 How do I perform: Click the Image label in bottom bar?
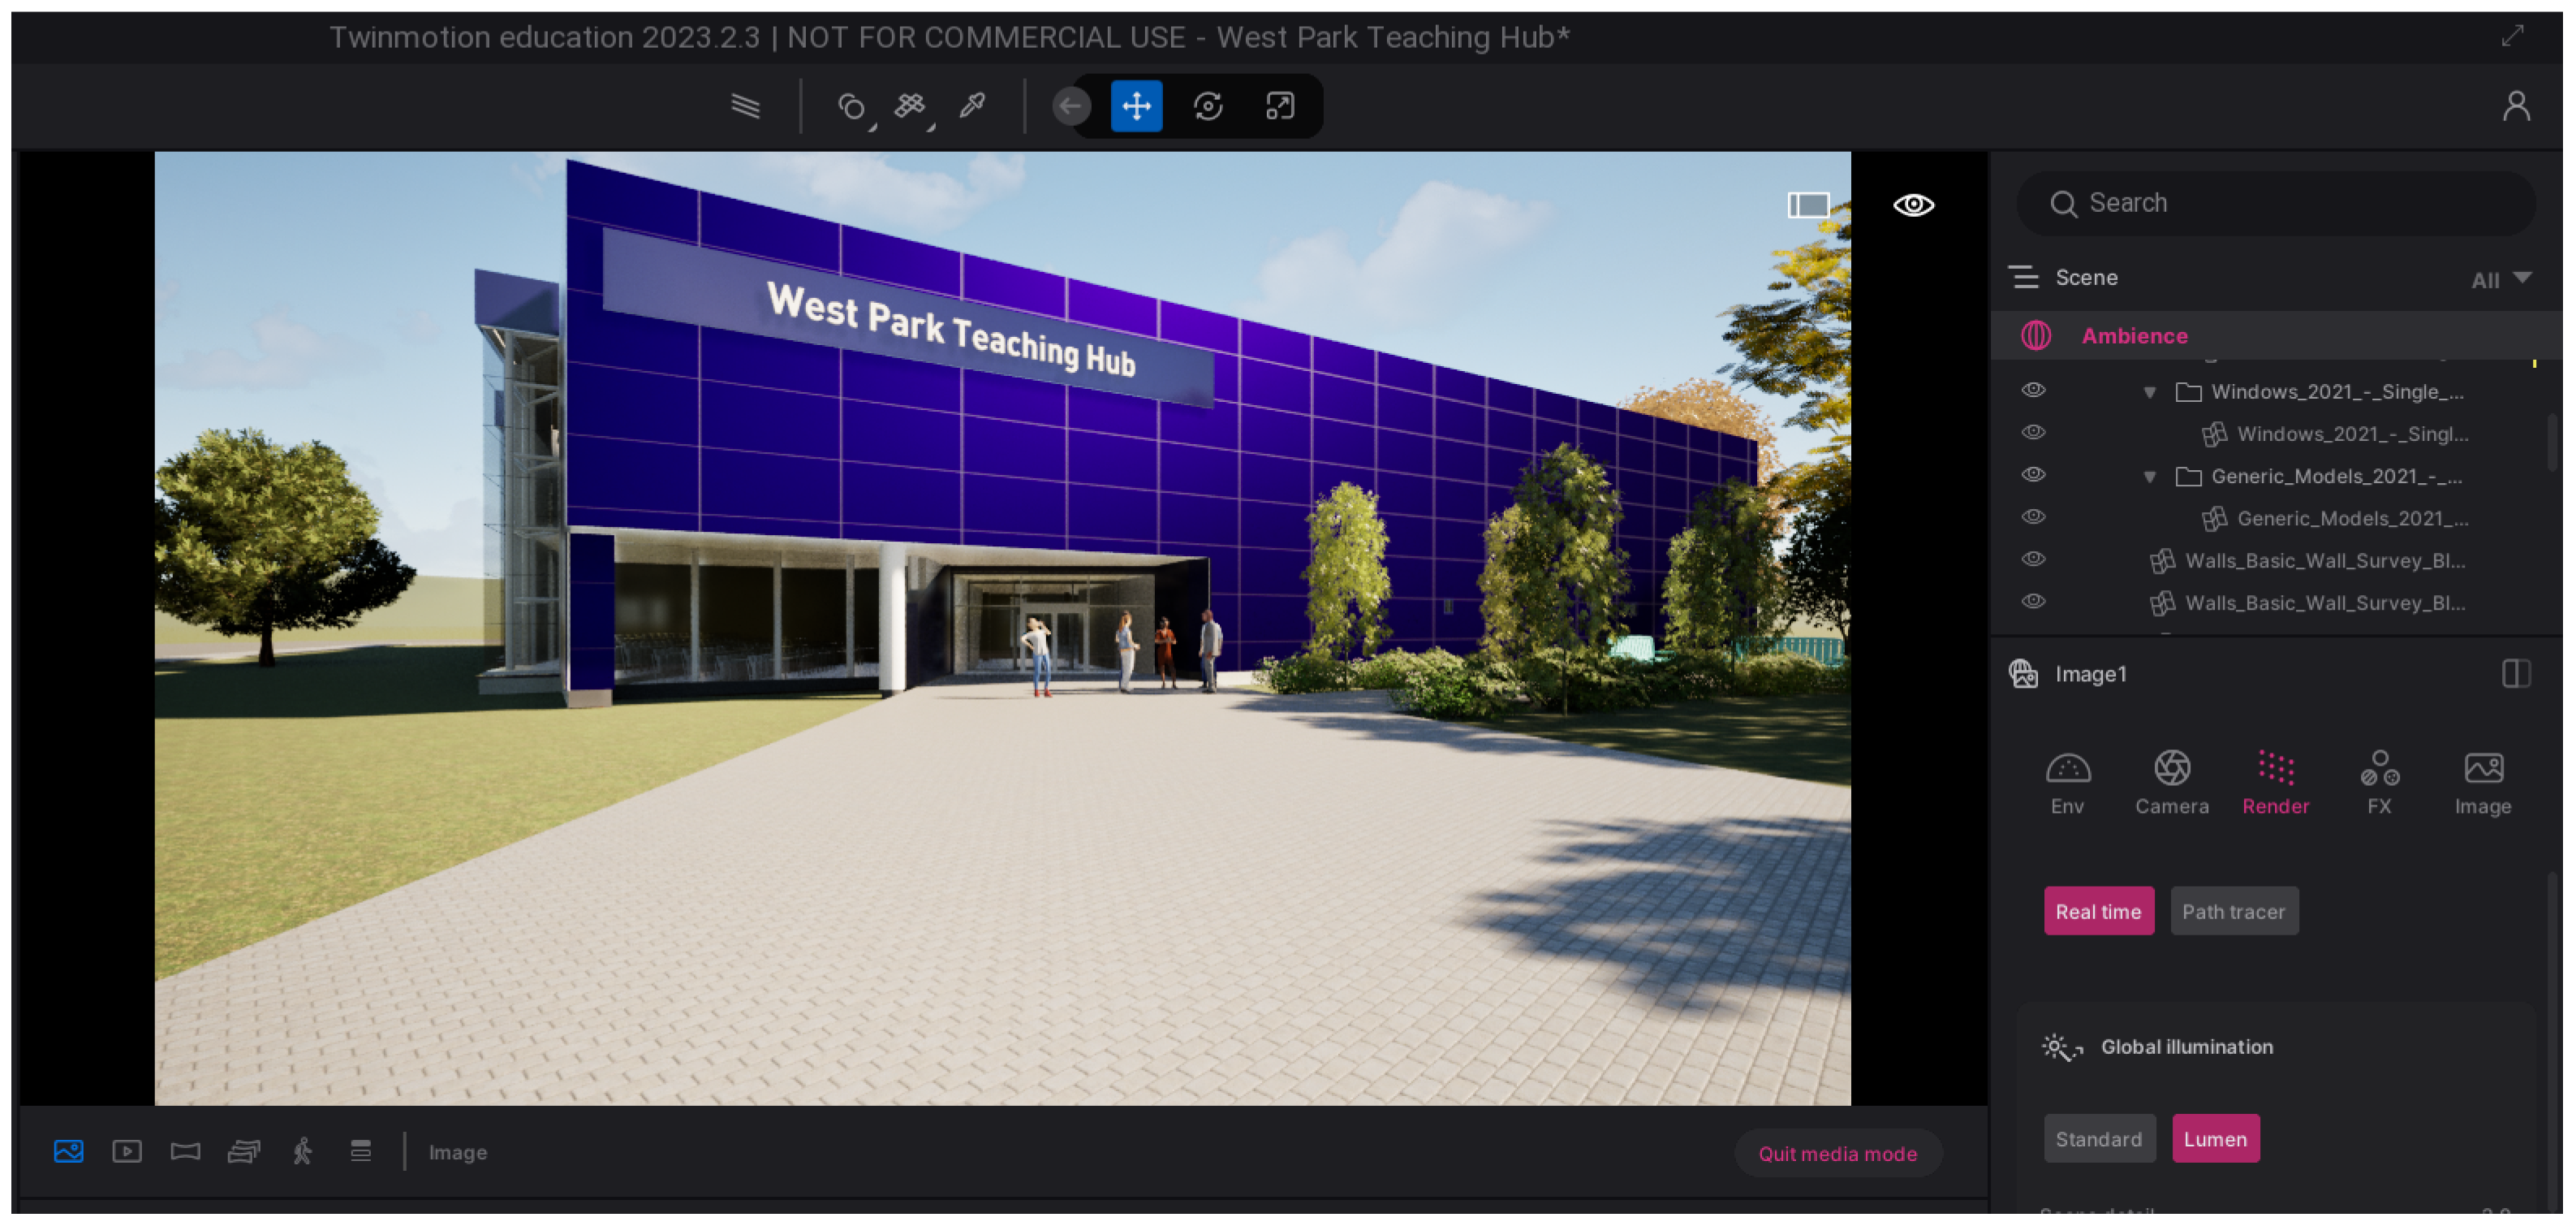(x=457, y=1152)
